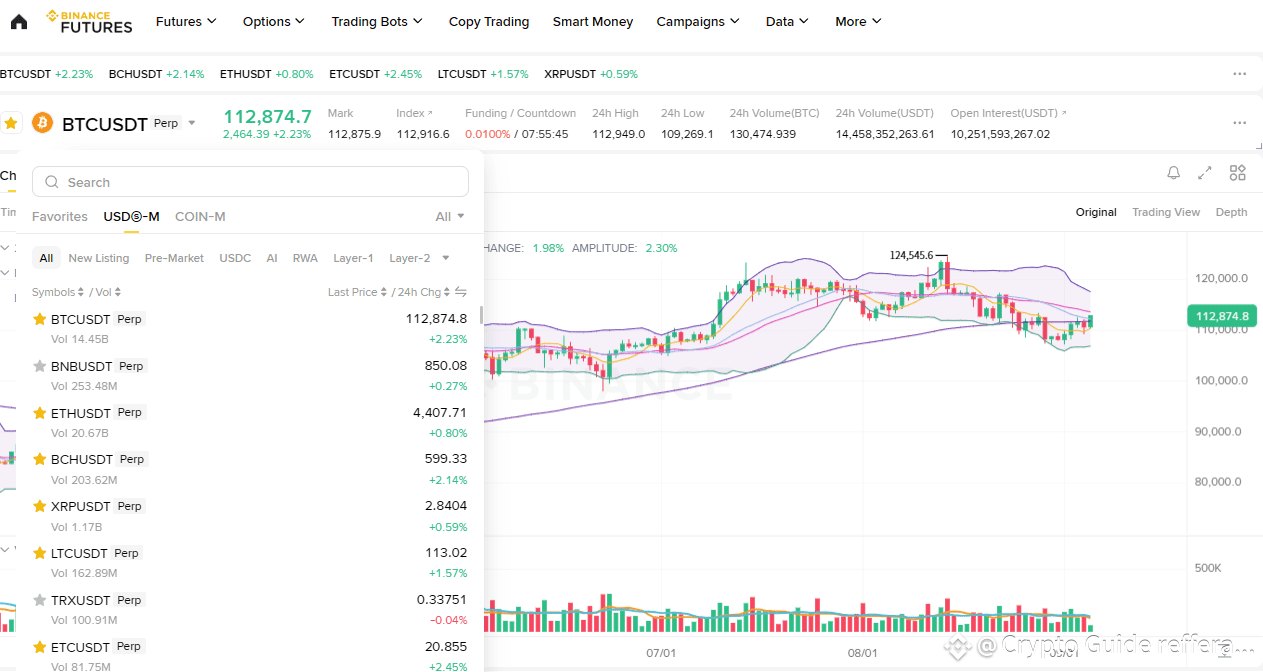1263x672 pixels.
Task: Expand the All filter dropdown
Action: 450,216
